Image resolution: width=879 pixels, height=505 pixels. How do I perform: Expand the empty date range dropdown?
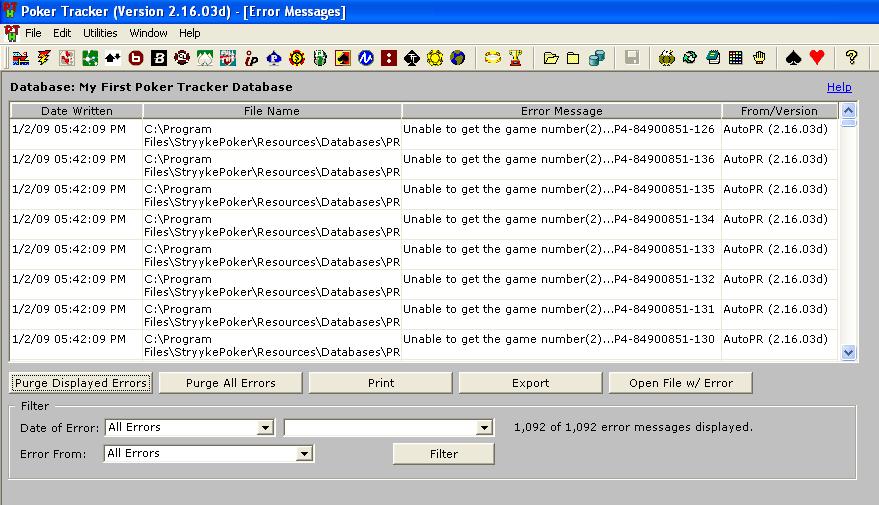point(484,428)
